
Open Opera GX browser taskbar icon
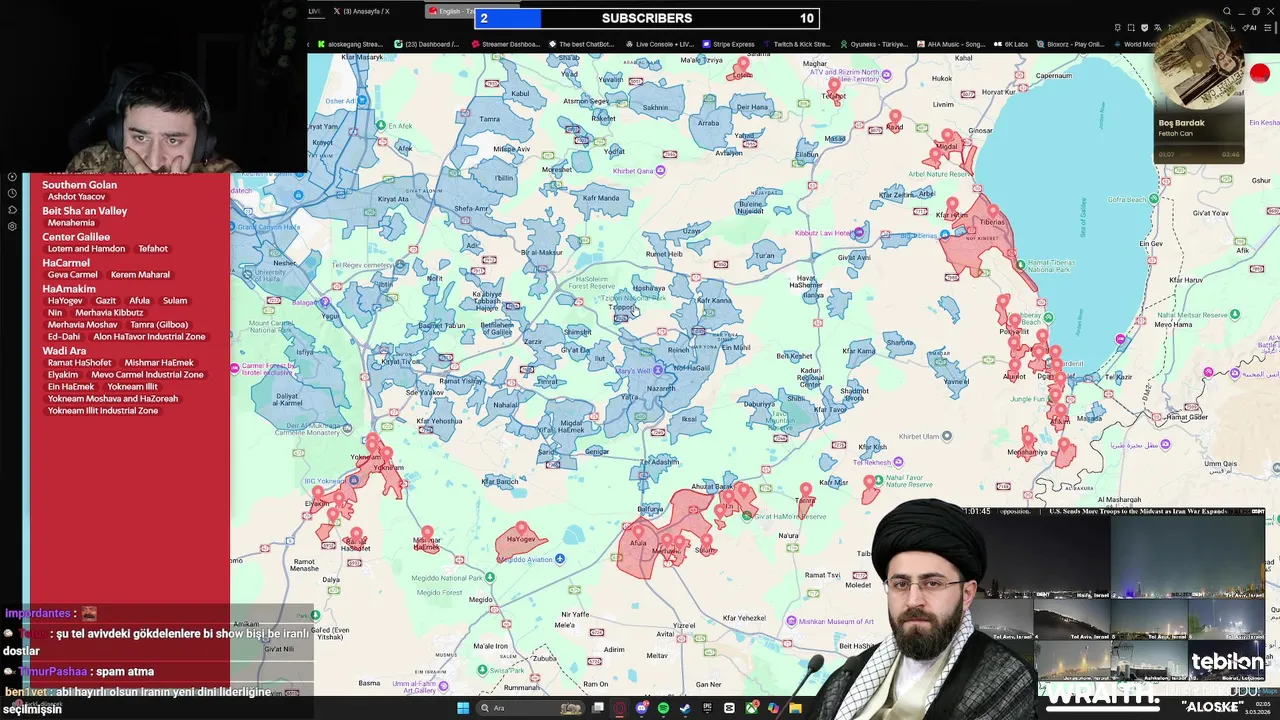pos(620,708)
